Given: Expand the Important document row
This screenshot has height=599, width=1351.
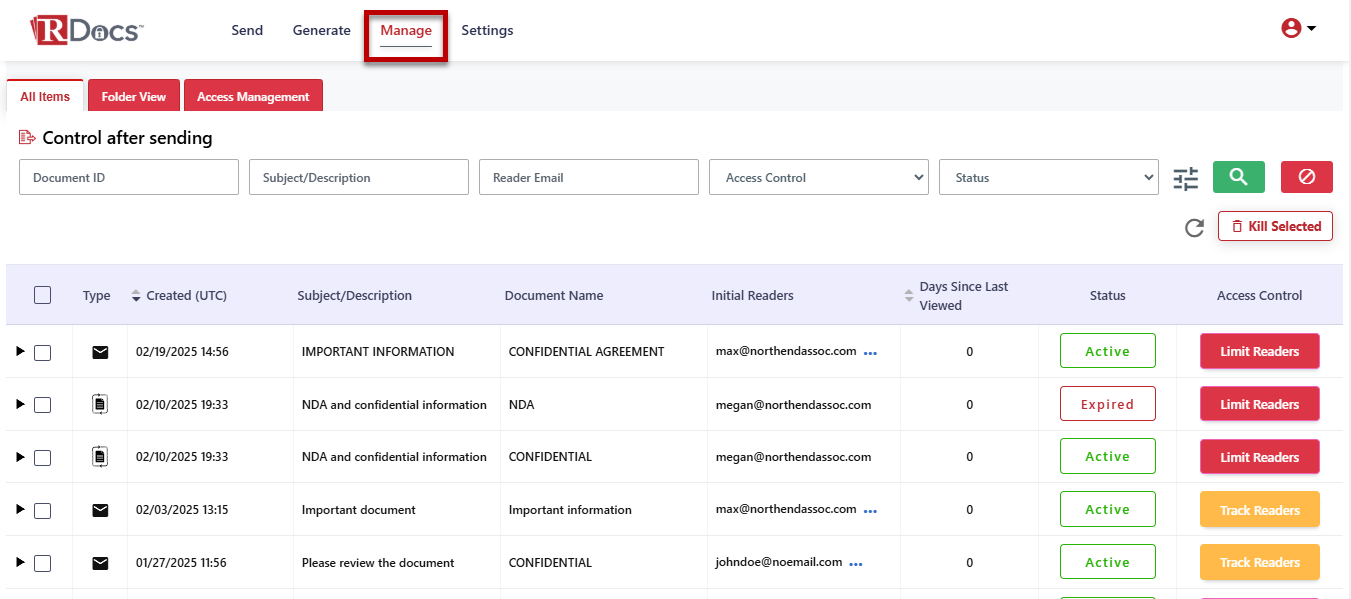Looking at the screenshot, I should (x=19, y=509).
